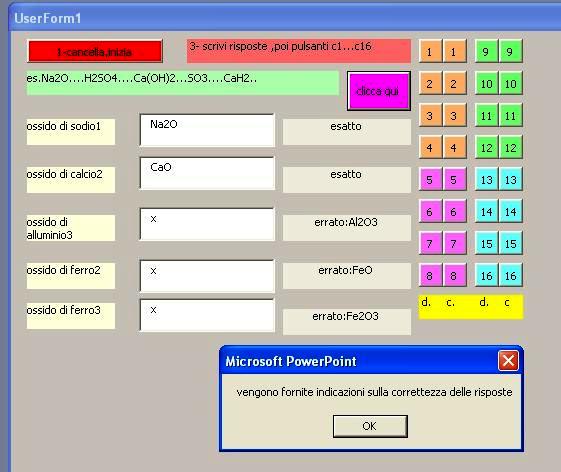Click pink button 5 in the d. column
The height and width of the screenshot is (472, 561).
(x=430, y=179)
